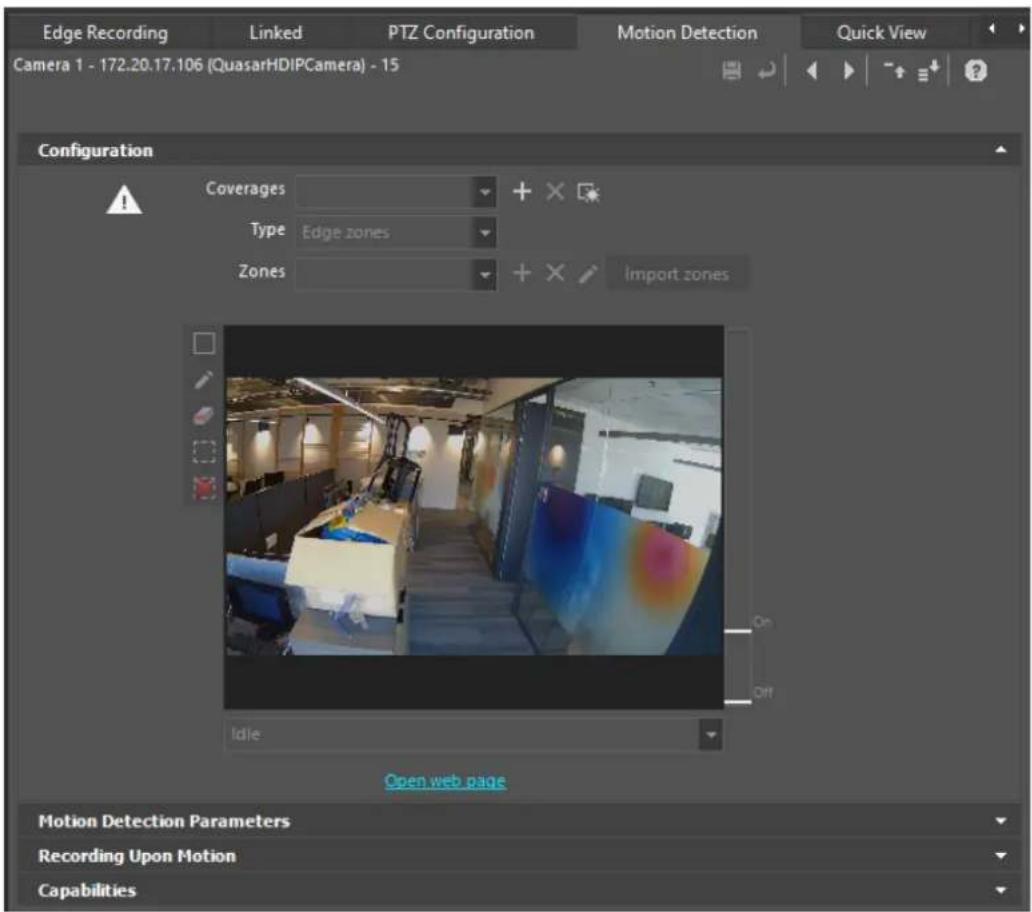
Task: Remove the zone with the X icon
Action: [555, 273]
